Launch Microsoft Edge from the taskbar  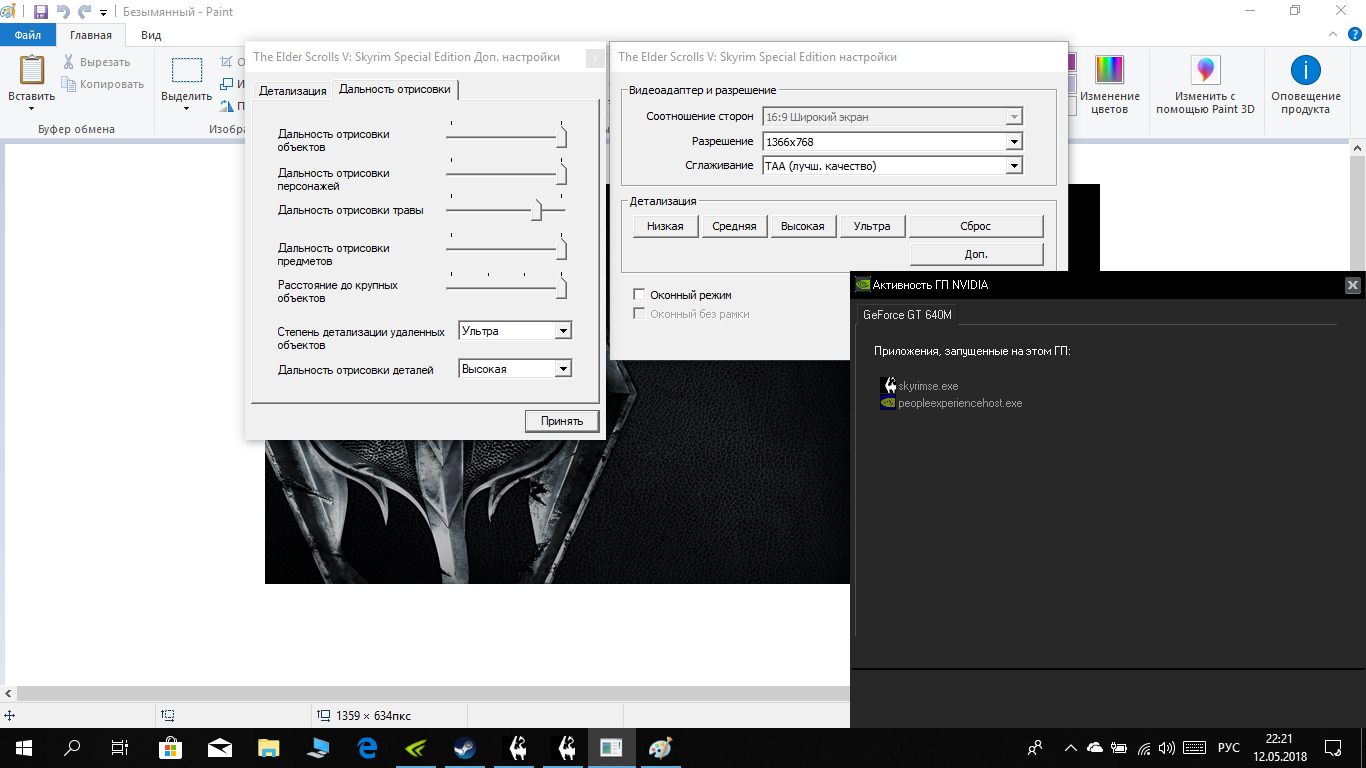367,747
